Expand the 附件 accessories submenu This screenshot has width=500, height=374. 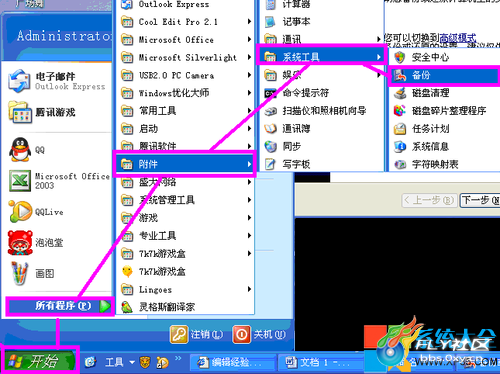[x=185, y=164]
